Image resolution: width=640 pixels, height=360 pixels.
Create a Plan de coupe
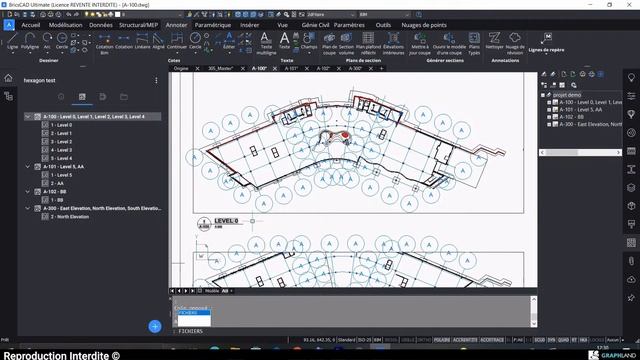[329, 43]
